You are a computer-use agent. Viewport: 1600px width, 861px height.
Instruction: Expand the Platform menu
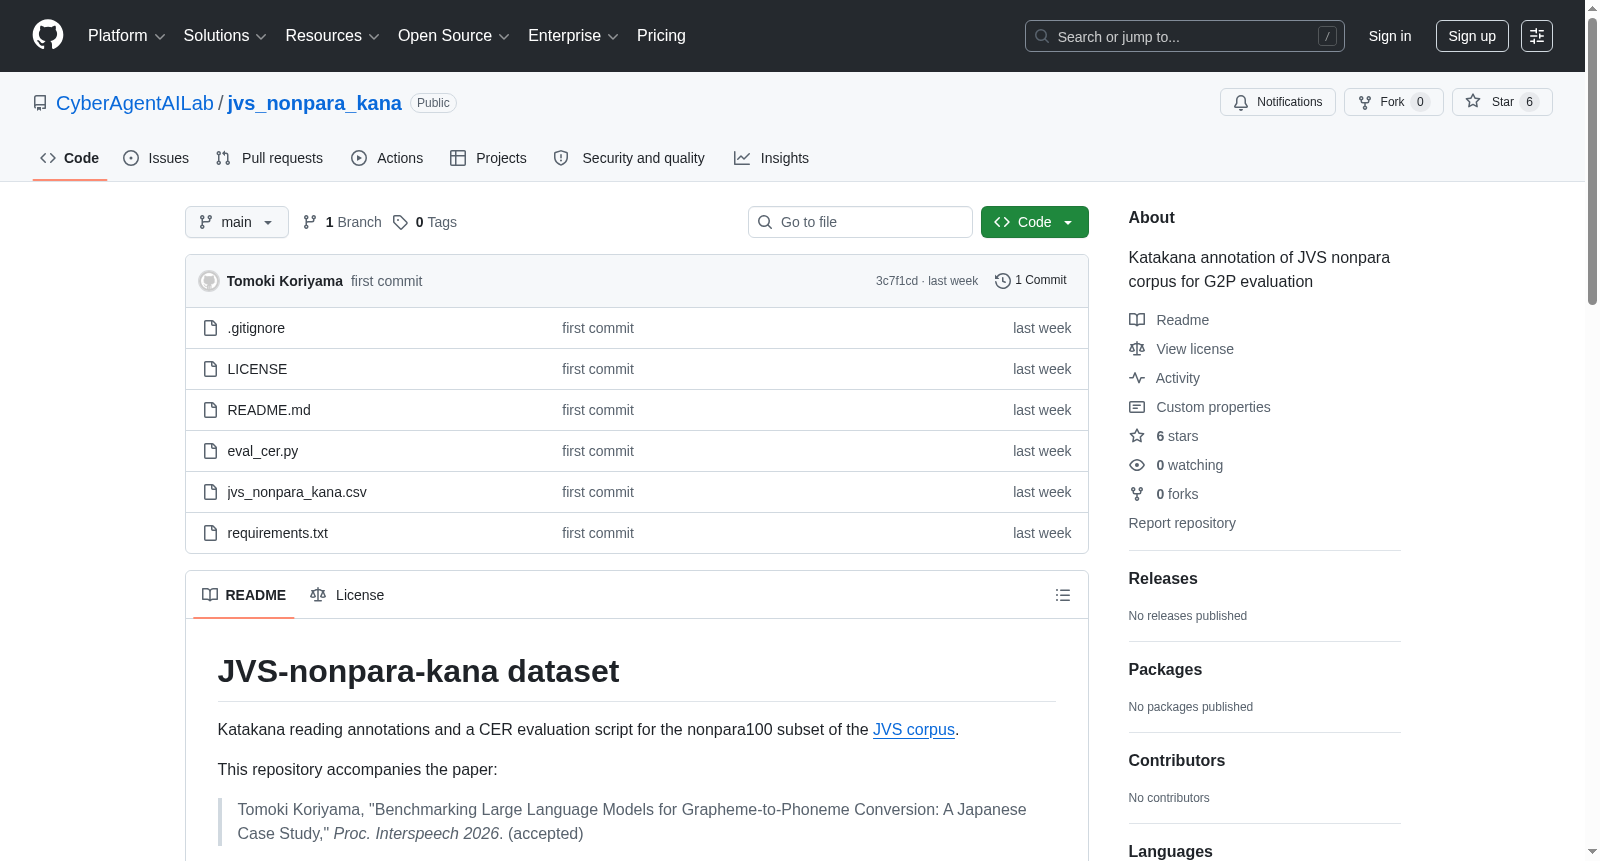(127, 36)
